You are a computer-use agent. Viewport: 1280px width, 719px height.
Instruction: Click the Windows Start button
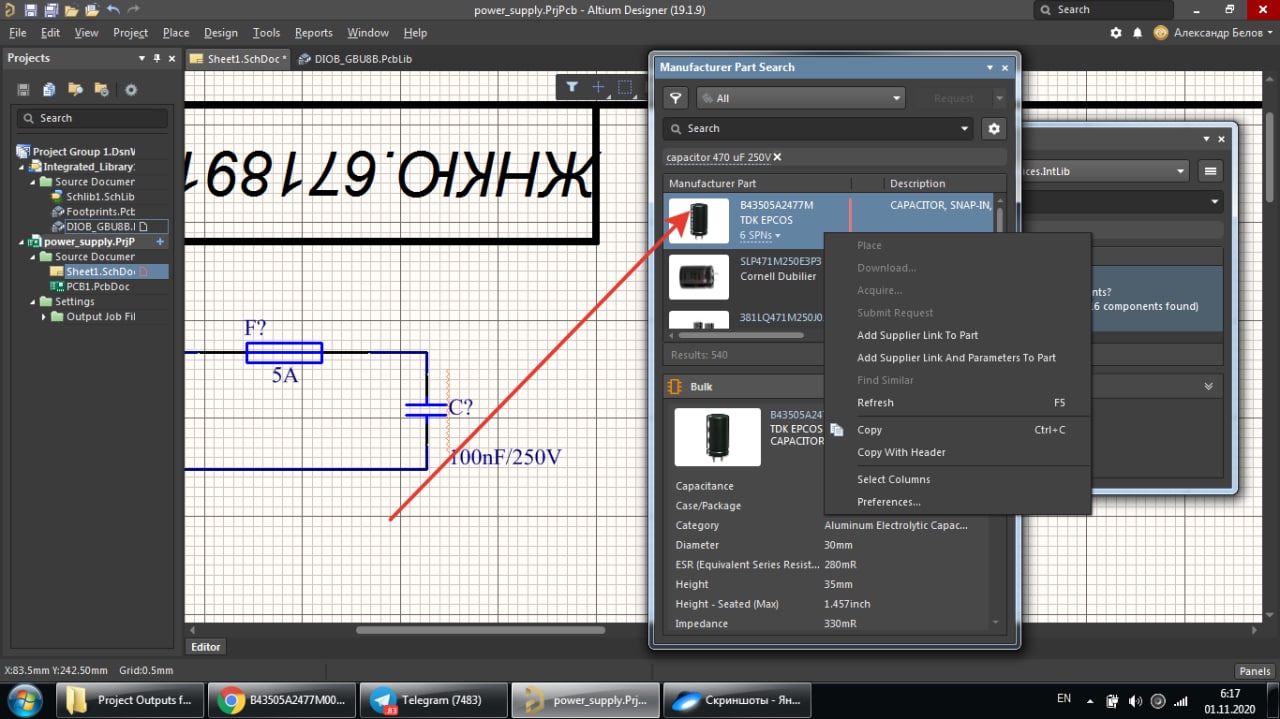[x=23, y=699]
